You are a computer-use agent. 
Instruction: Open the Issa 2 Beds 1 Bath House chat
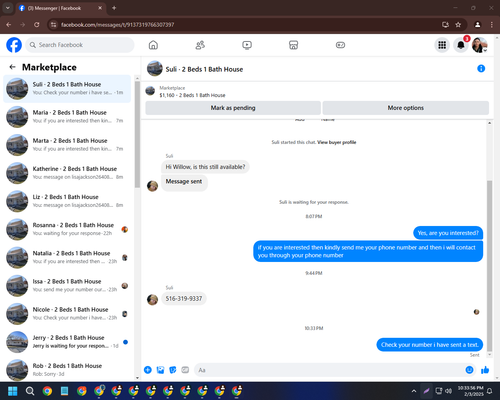tap(67, 286)
